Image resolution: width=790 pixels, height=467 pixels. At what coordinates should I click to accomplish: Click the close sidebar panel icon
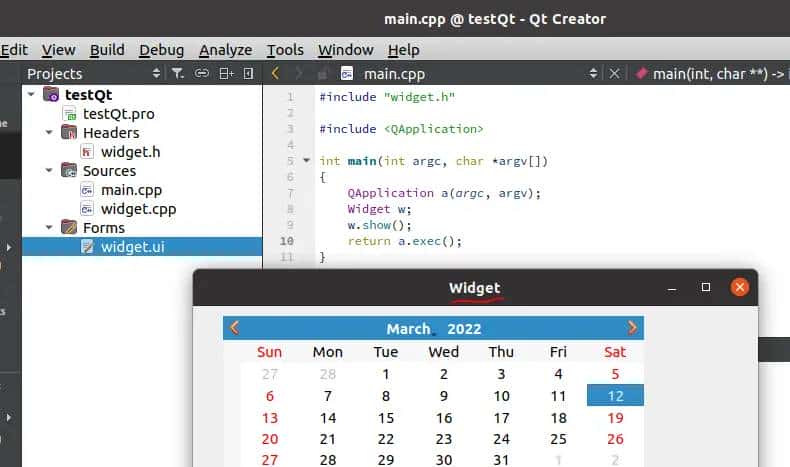(x=248, y=74)
